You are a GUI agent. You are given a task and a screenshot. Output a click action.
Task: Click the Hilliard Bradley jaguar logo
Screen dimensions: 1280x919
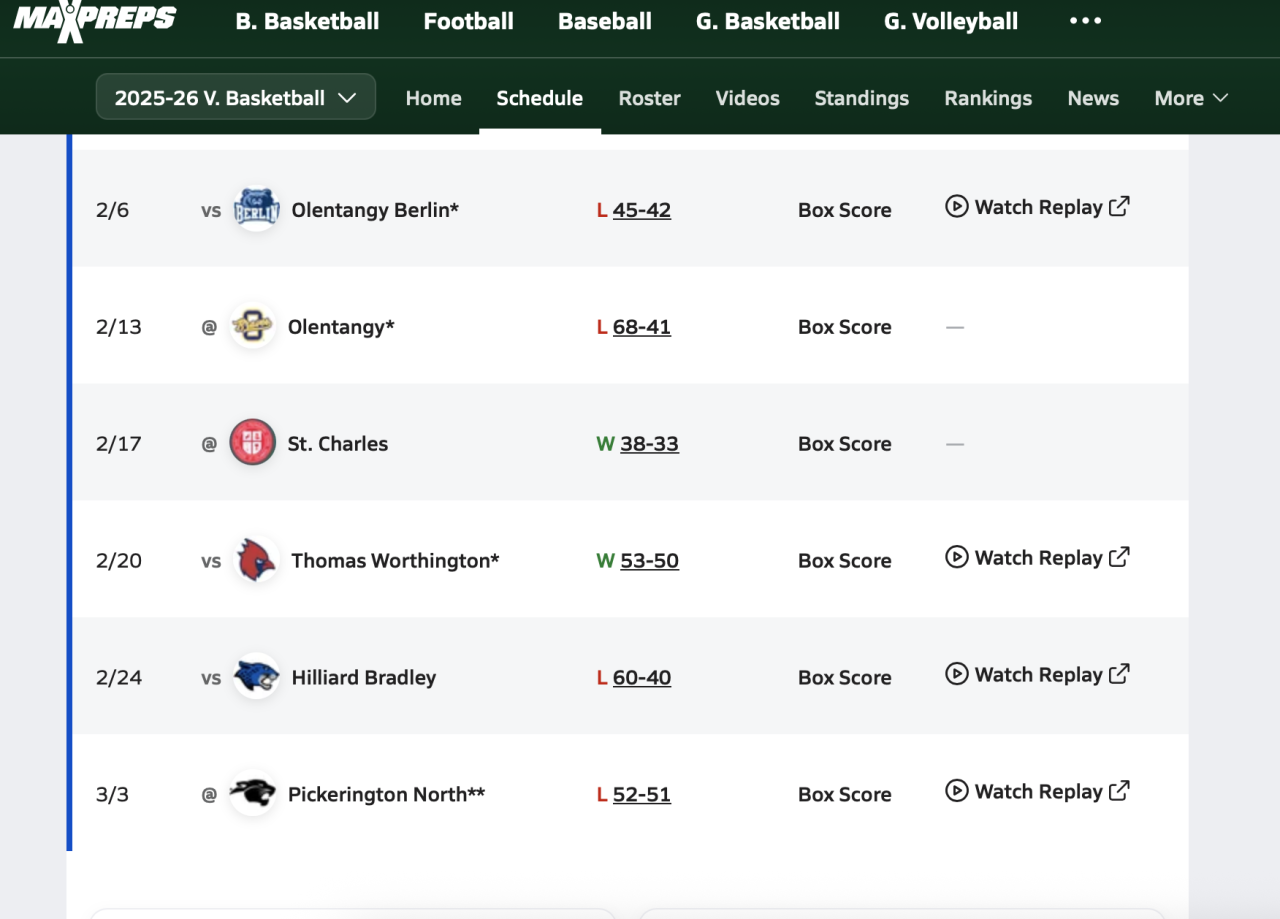(256, 677)
